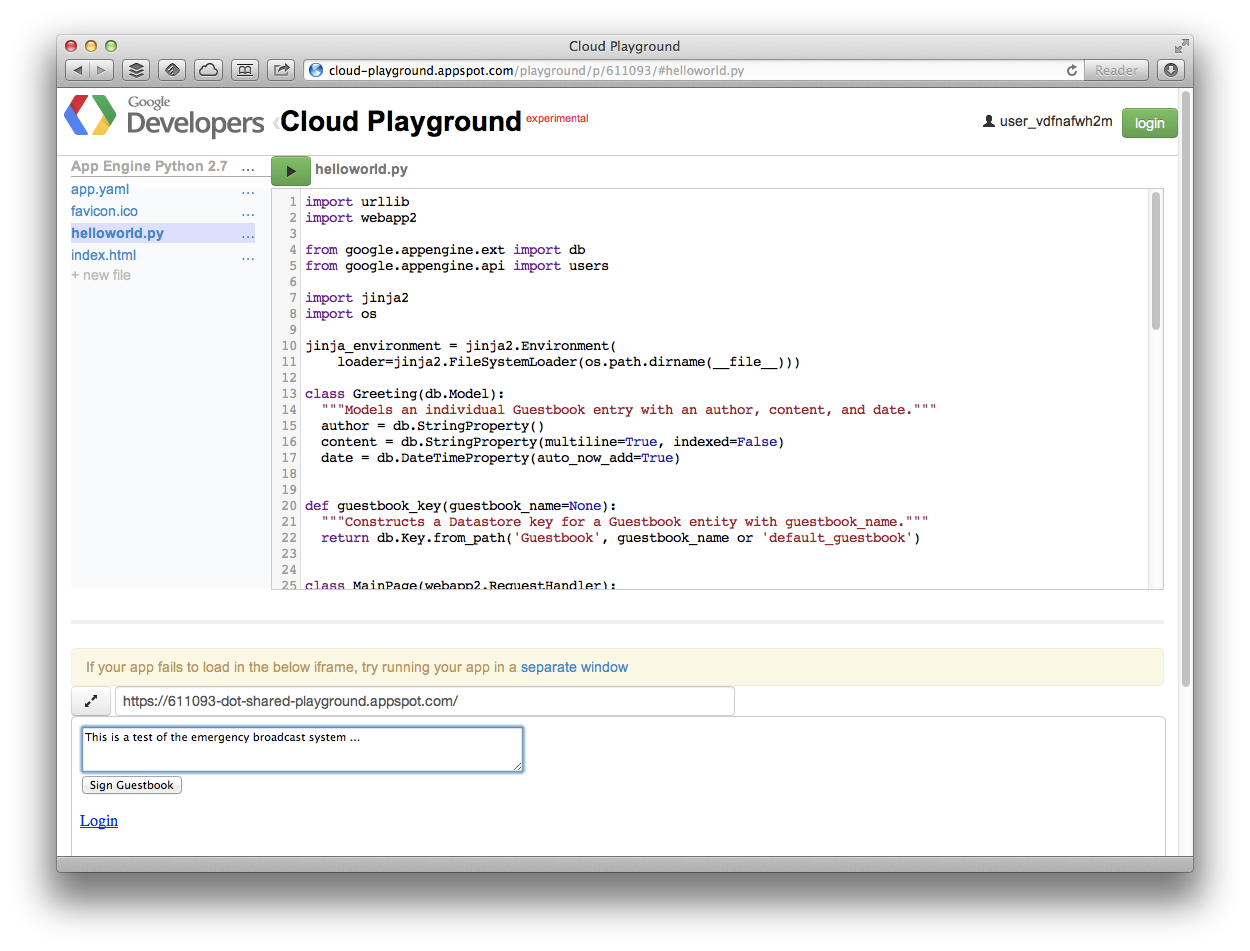
Task: Click the app URL field above the iframe
Action: click(425, 701)
